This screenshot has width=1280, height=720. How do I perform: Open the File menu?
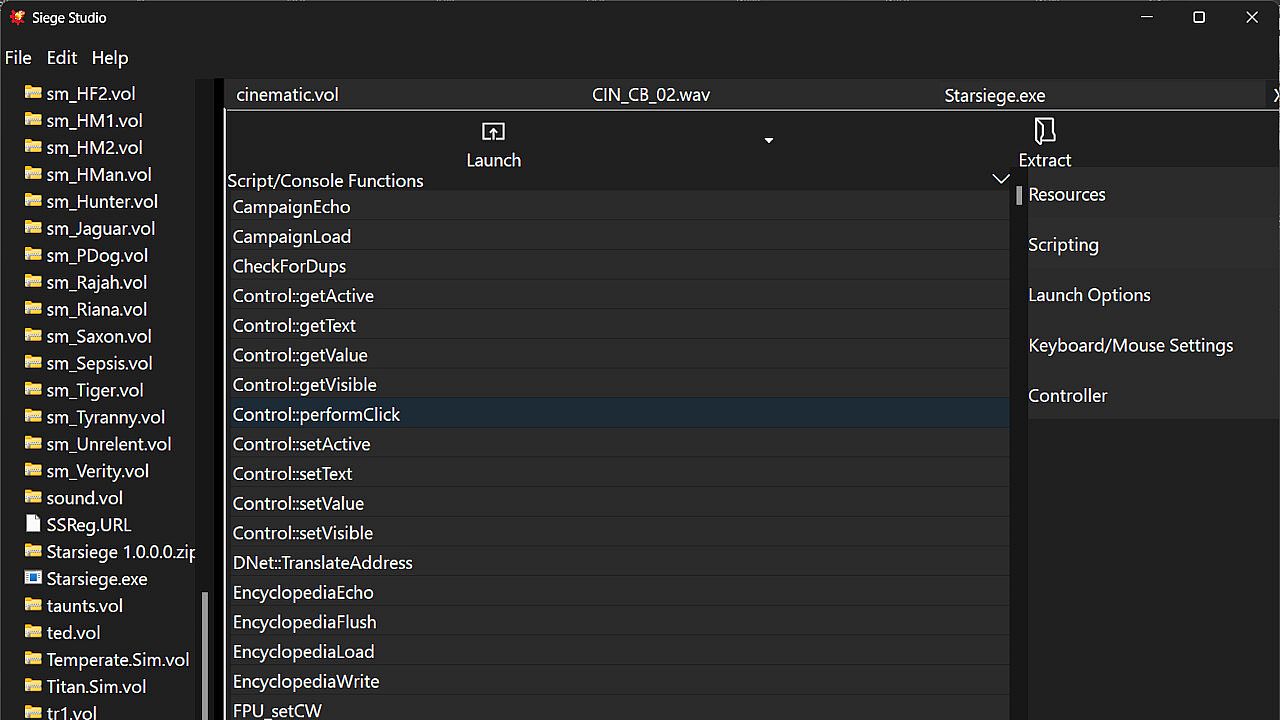(x=18, y=58)
